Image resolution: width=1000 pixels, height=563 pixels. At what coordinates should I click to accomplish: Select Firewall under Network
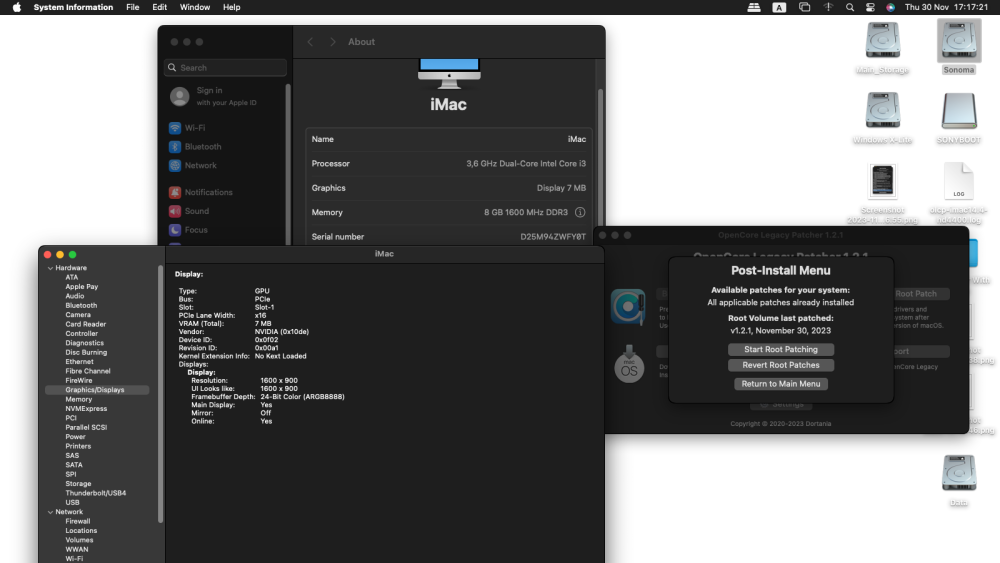(x=78, y=522)
